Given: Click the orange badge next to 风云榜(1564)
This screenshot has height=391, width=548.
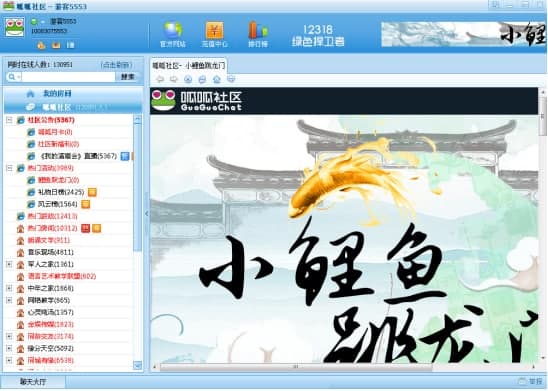Looking at the screenshot, I should [86, 204].
